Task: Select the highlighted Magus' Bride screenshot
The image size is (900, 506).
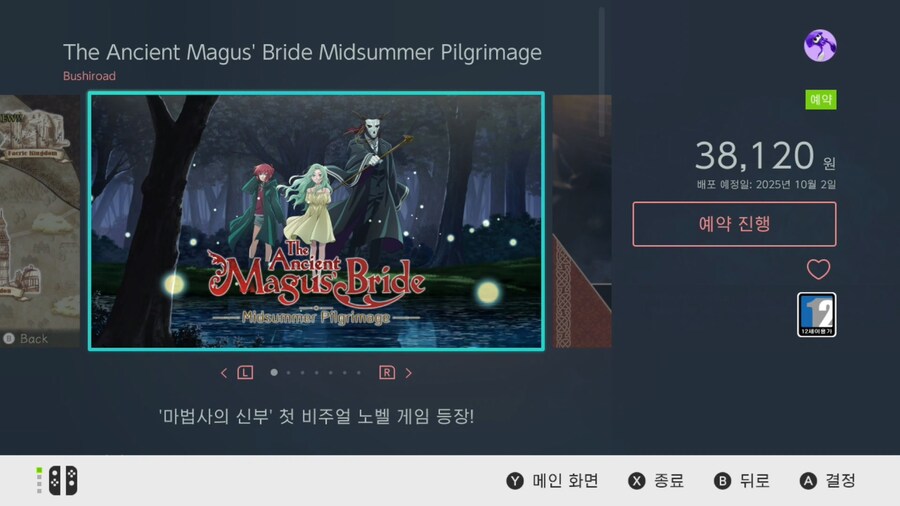Action: tap(316, 221)
